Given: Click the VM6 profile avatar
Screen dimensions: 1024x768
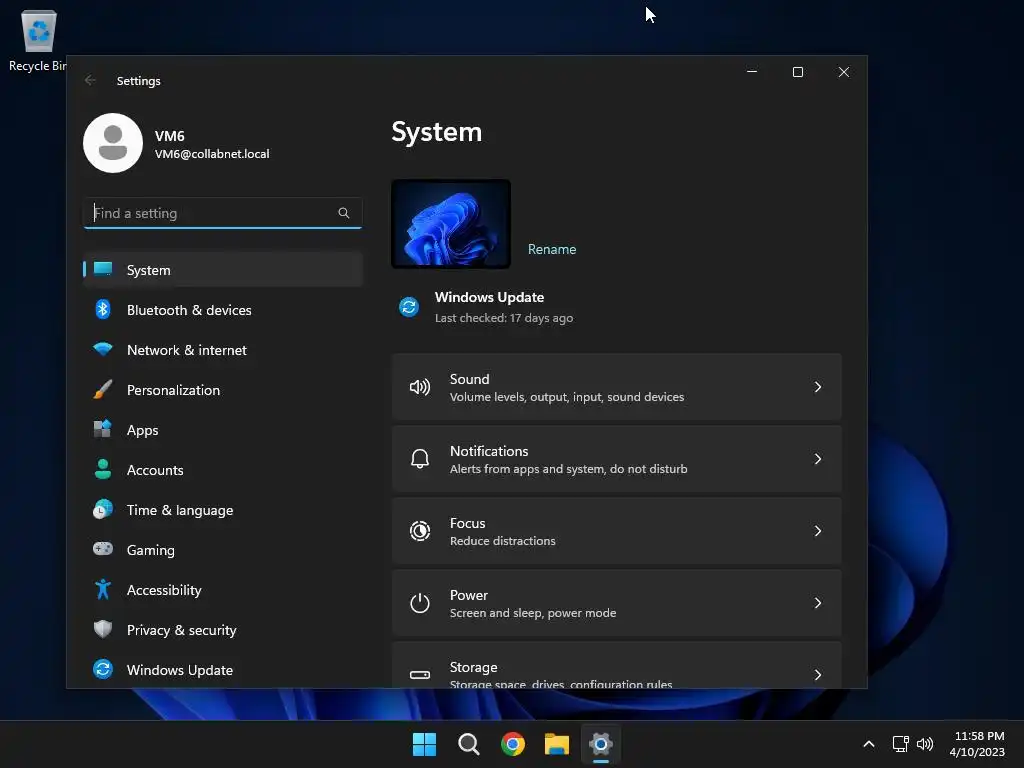Looking at the screenshot, I should pos(113,143).
